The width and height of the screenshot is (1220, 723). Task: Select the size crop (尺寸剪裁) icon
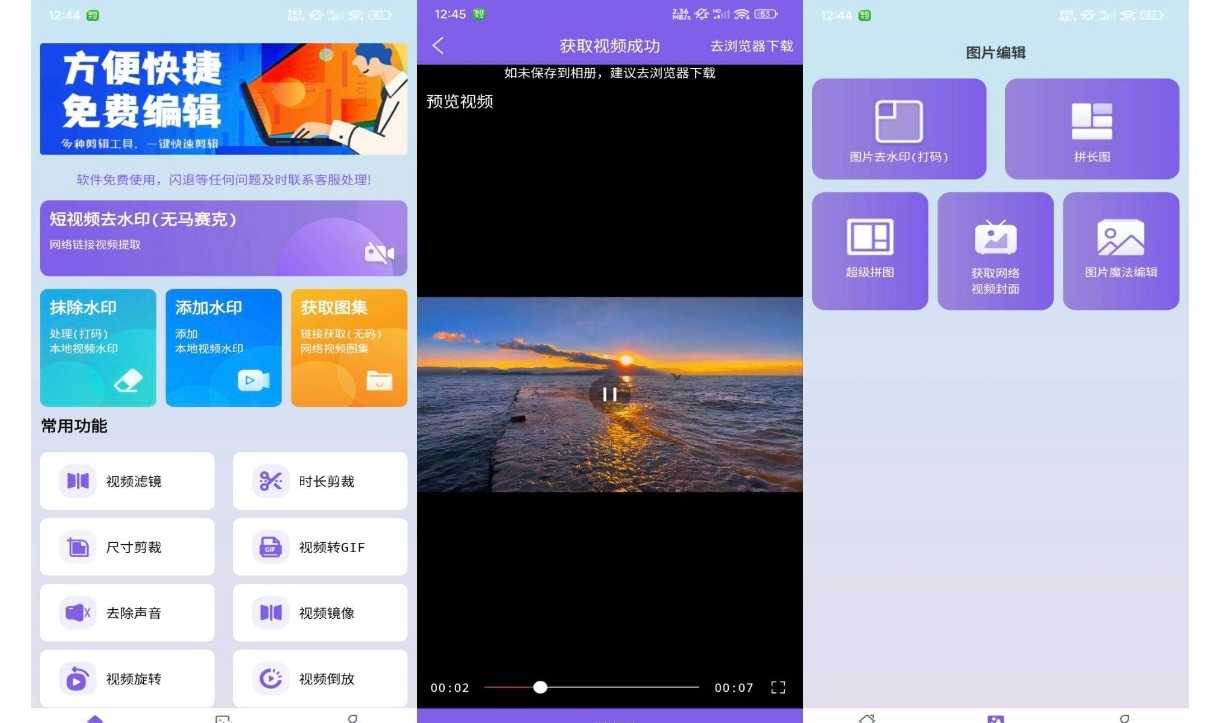[x=78, y=547]
